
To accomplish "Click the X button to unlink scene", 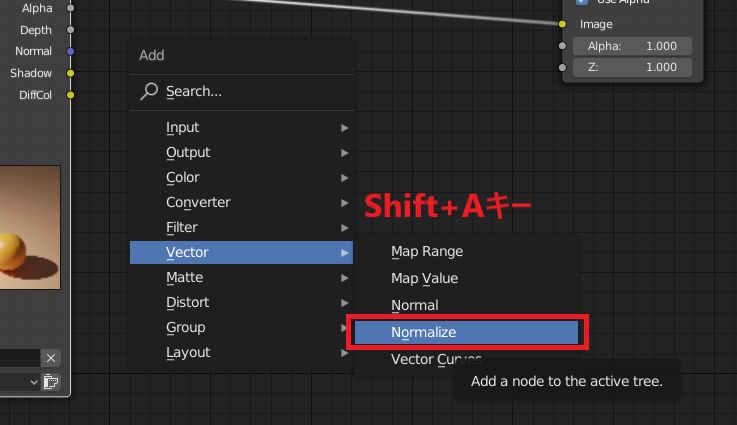I will [51, 358].
